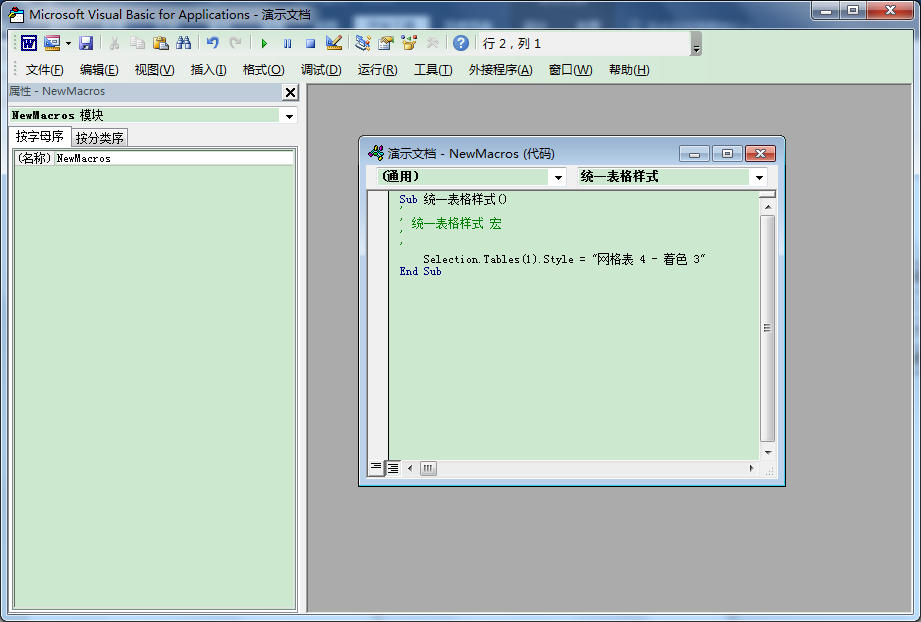Click the vertical scrollbar thumb in code window
Screen dimensions: 921x622
(768, 328)
